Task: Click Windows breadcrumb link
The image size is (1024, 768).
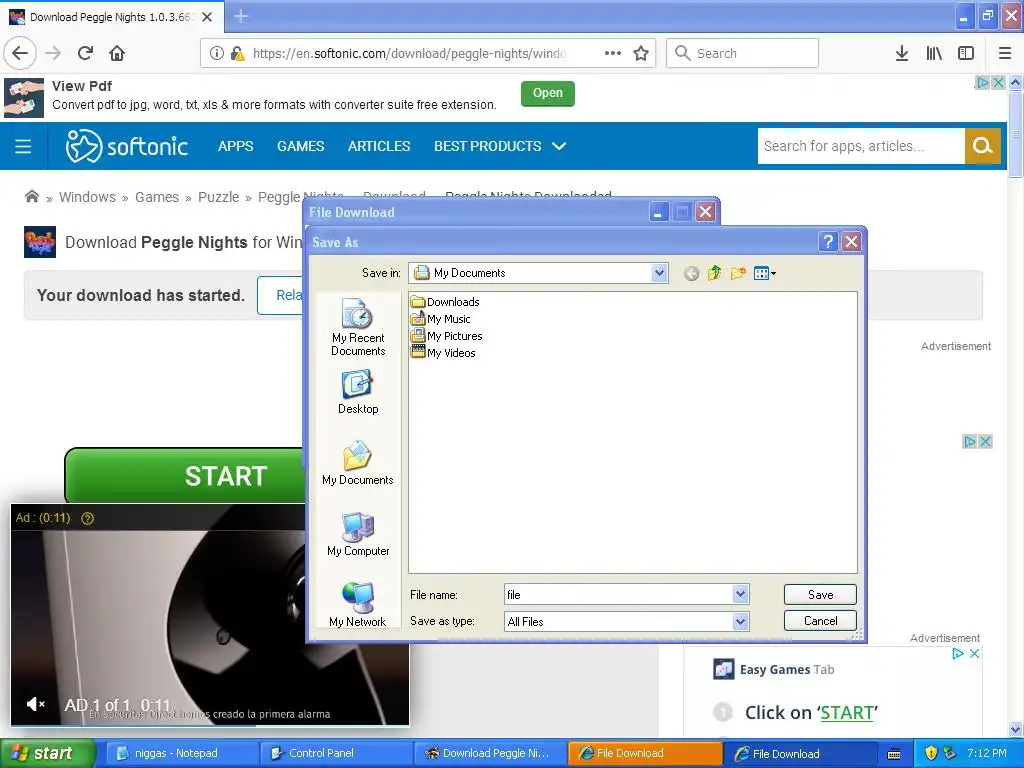Action: [88, 197]
